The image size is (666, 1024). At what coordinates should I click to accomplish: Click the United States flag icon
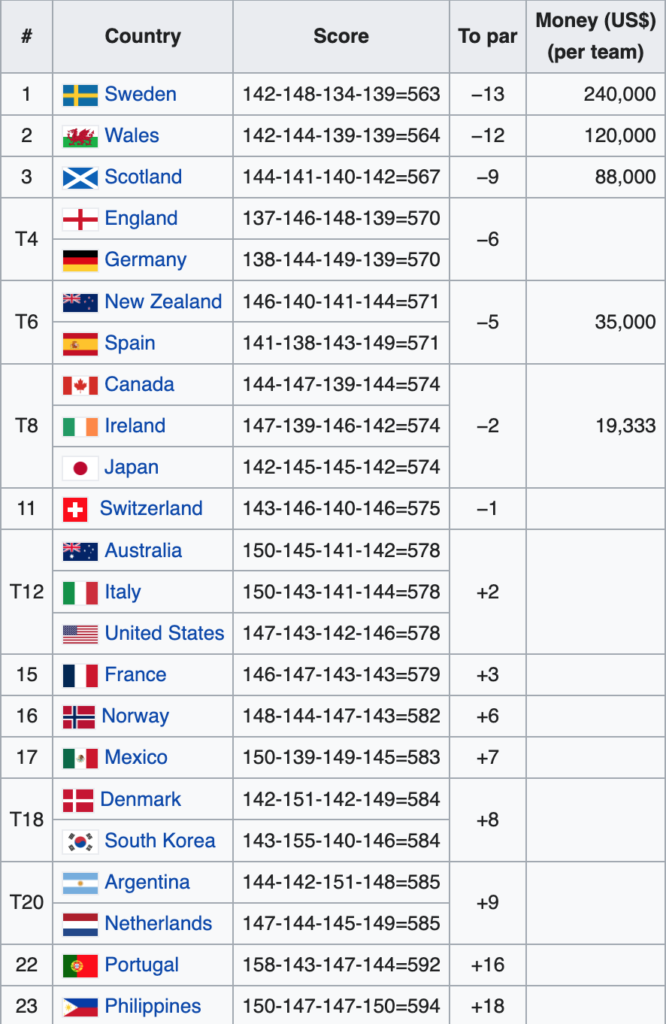(x=80, y=634)
